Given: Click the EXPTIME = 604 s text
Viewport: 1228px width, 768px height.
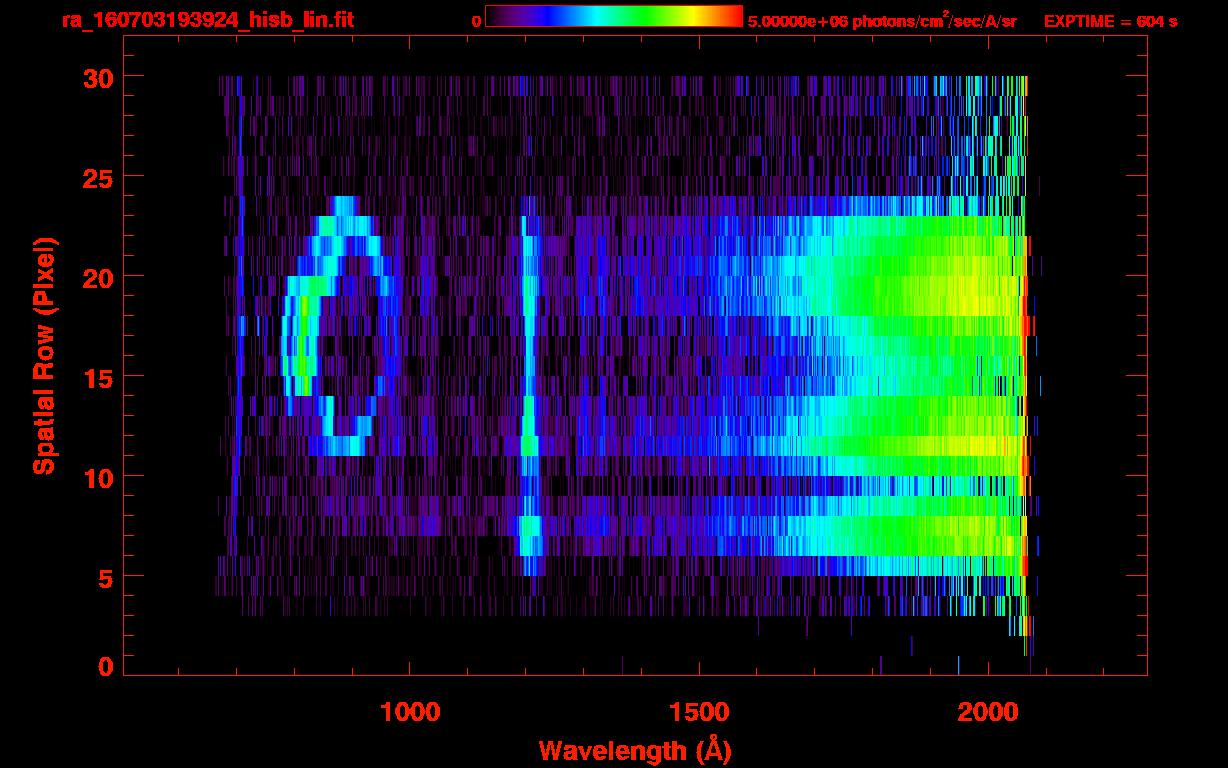Looking at the screenshot, I should [1110, 21].
